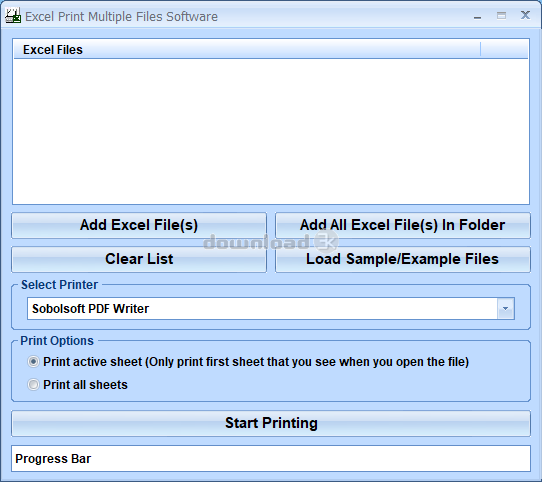
Task: Click the Add Excel File(s) button
Action: click(x=139, y=225)
